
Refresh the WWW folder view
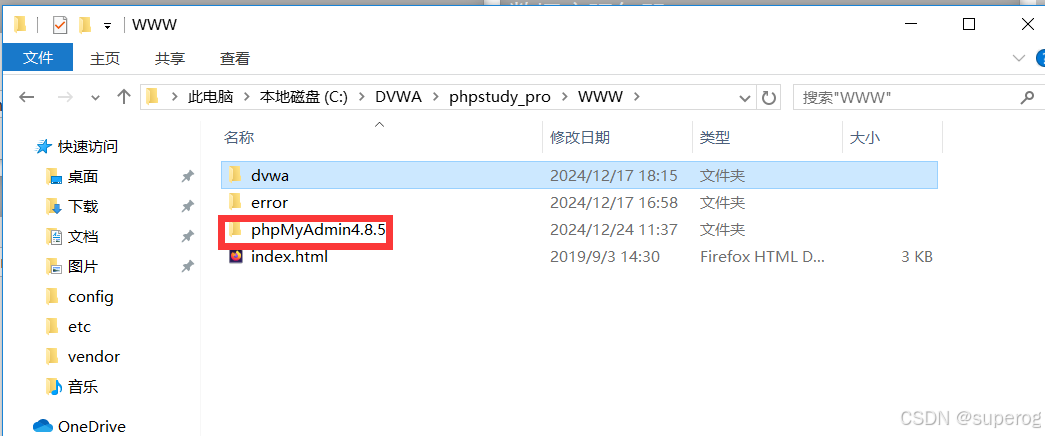point(768,98)
